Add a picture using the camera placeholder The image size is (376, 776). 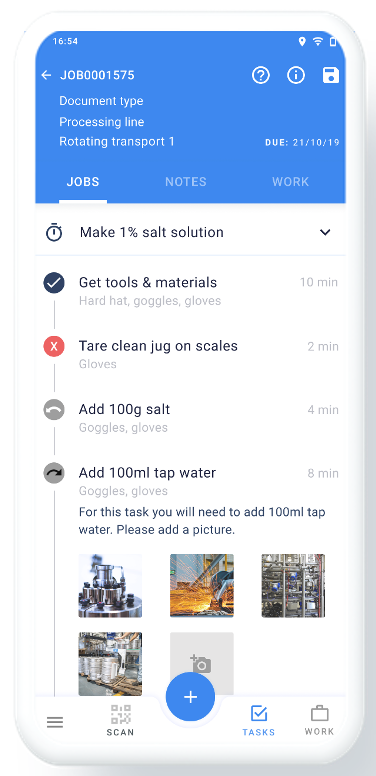tap(202, 664)
